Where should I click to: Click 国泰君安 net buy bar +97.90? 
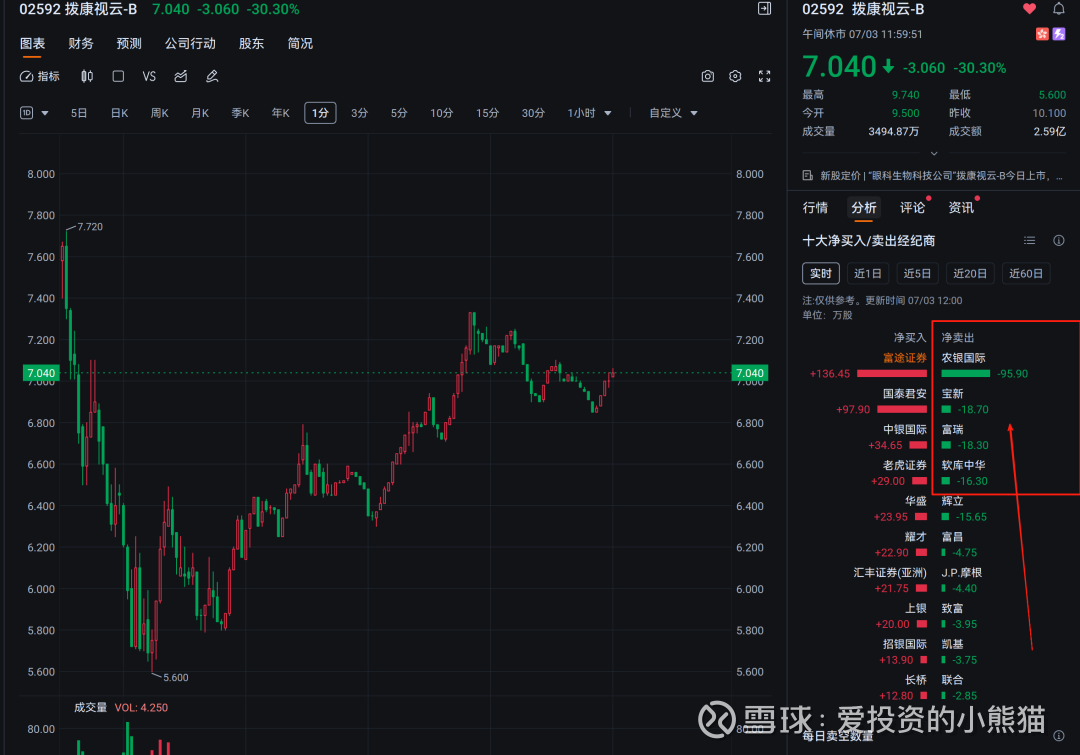tap(902, 409)
